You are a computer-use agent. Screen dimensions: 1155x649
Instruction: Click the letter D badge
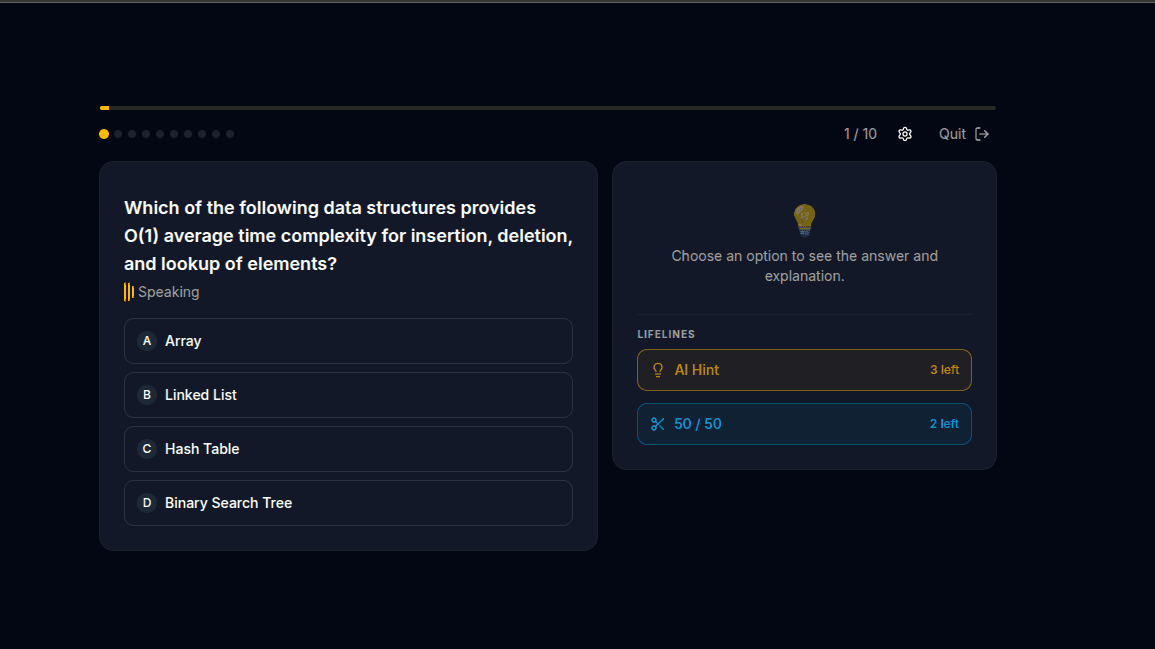[x=147, y=503]
